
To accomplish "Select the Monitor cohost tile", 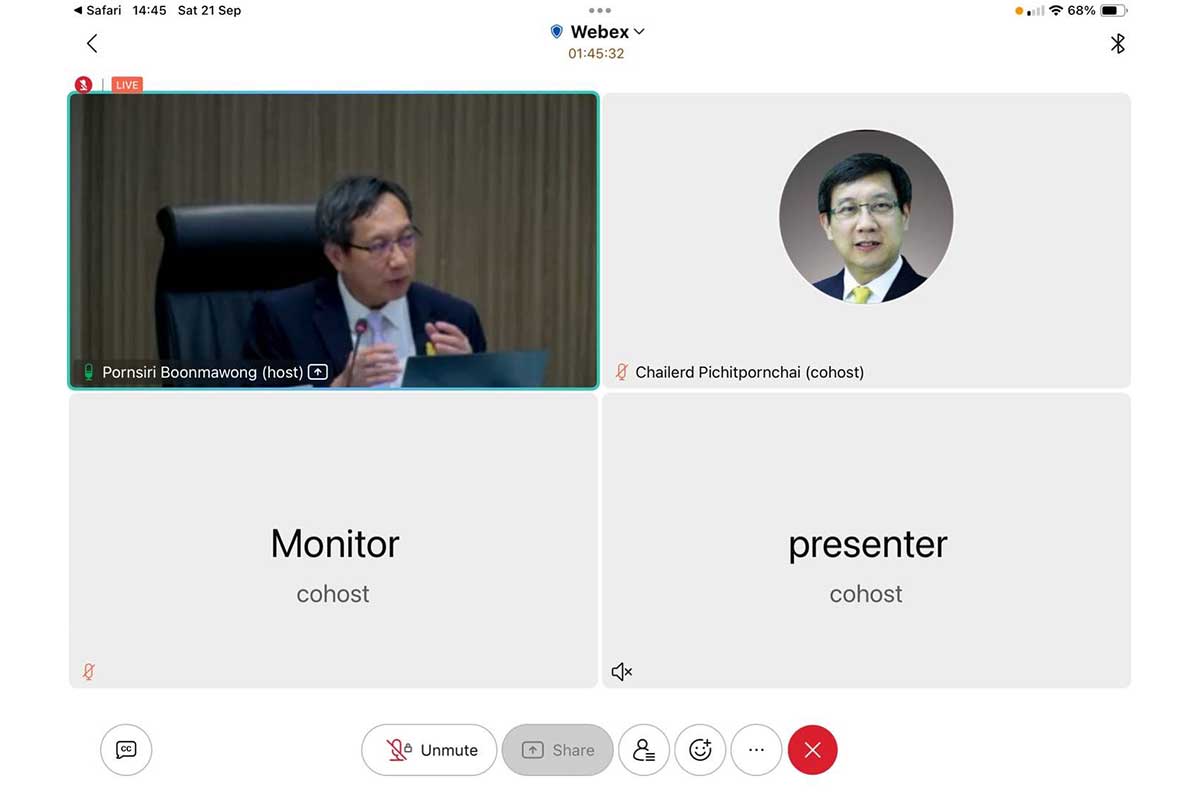I will point(333,540).
